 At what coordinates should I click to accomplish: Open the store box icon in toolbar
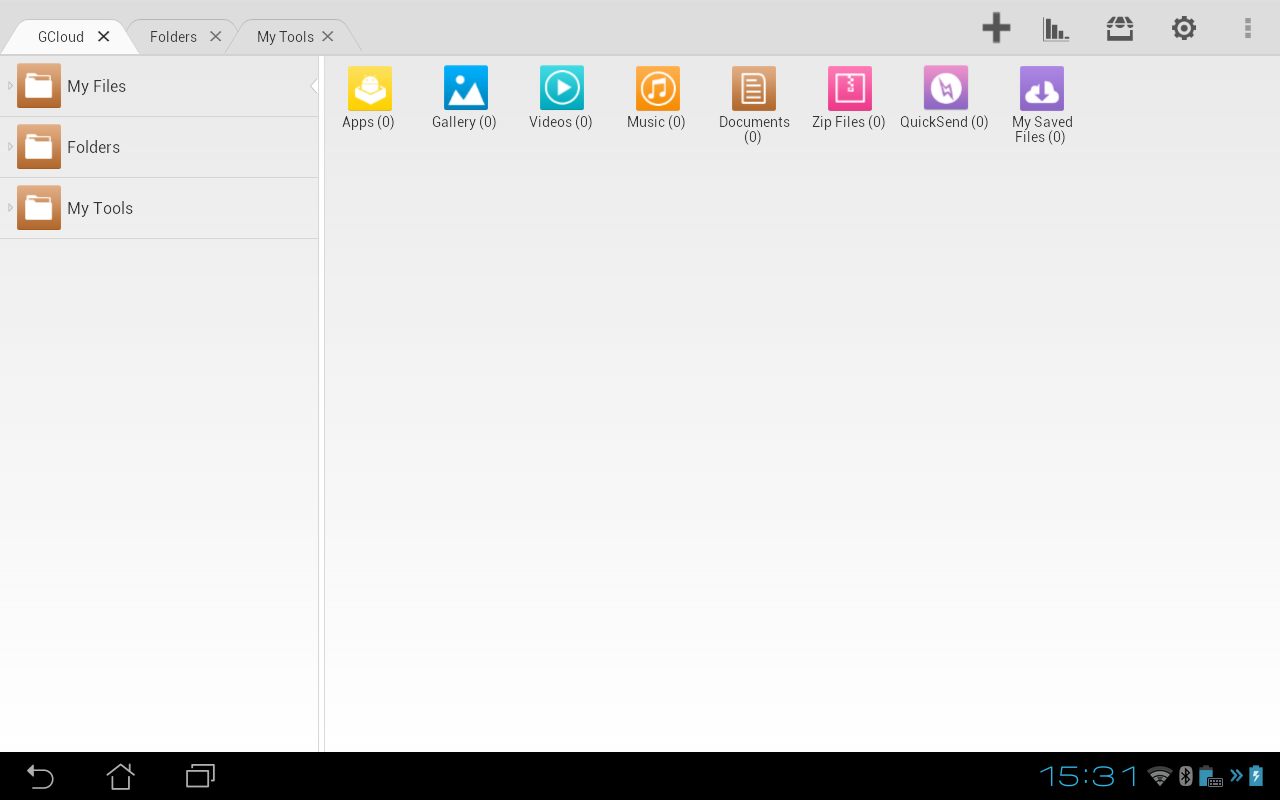click(1120, 28)
